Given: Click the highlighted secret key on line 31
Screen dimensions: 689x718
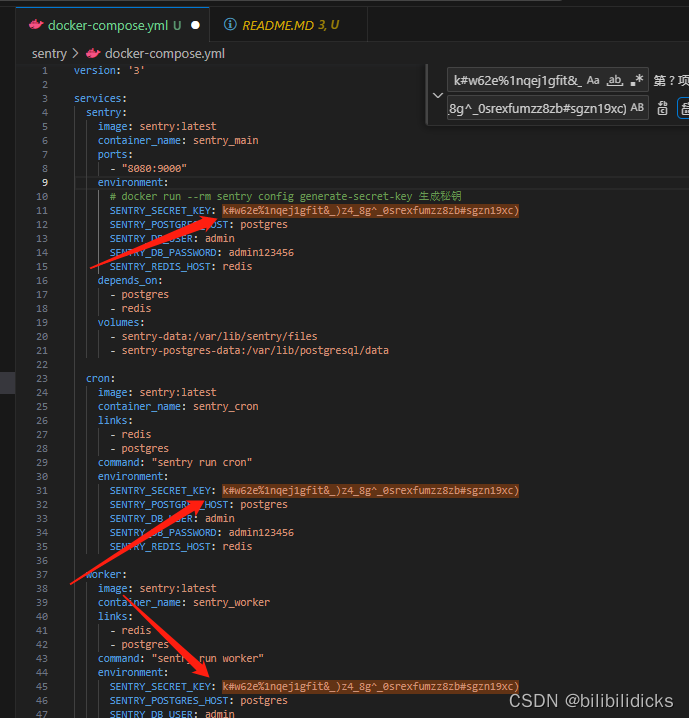Looking at the screenshot, I should 370,490.
